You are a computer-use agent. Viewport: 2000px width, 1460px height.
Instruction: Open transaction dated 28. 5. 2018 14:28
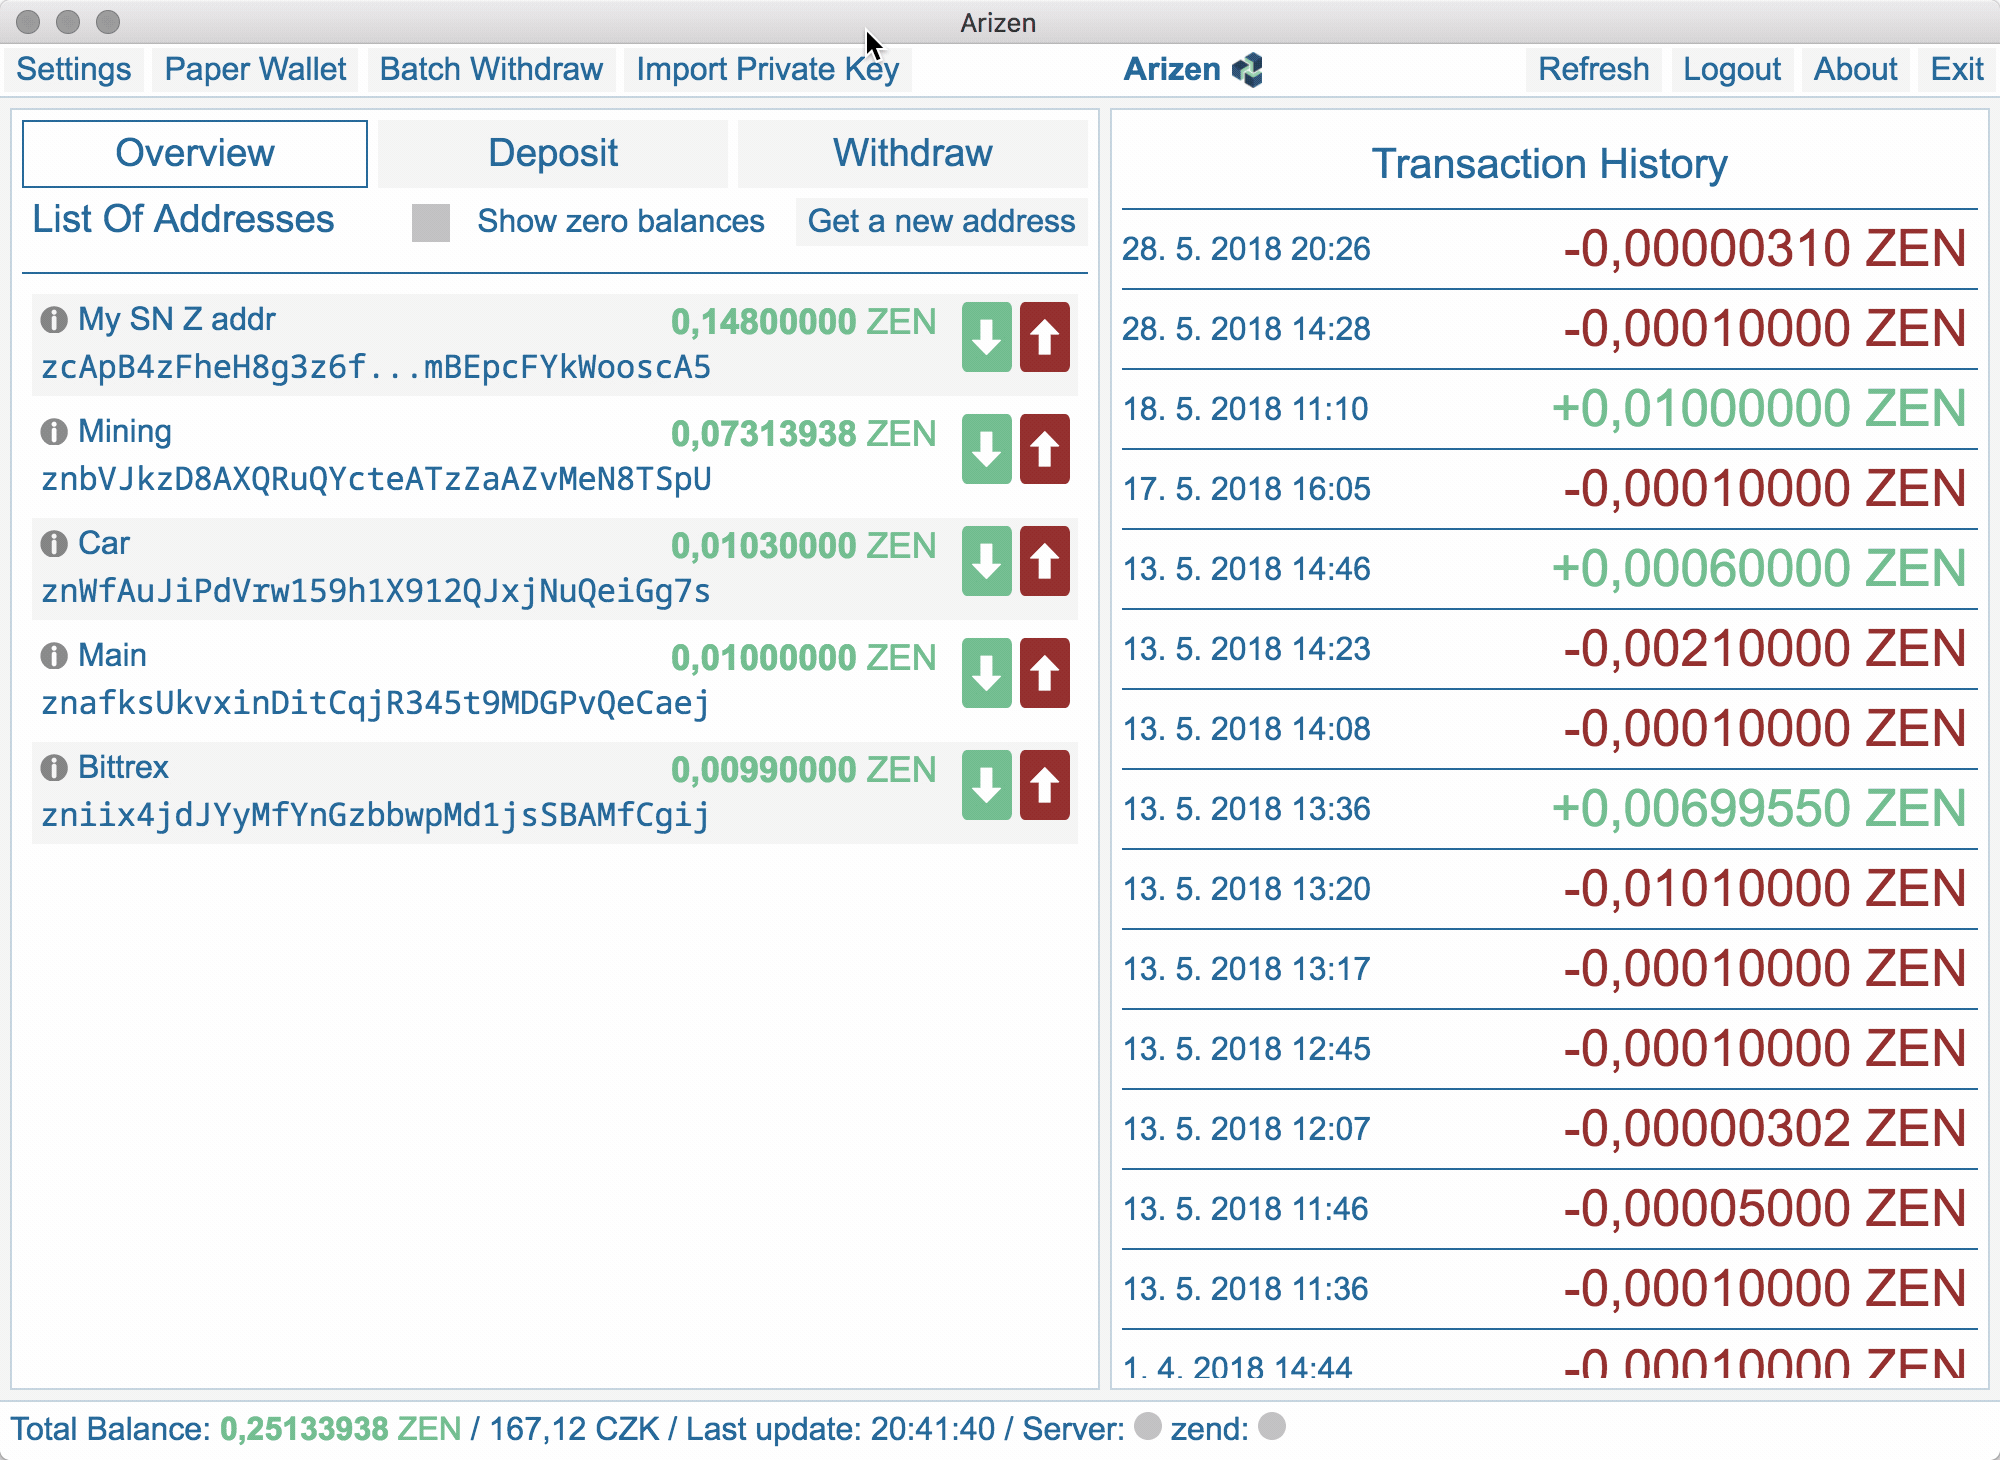click(1550, 329)
